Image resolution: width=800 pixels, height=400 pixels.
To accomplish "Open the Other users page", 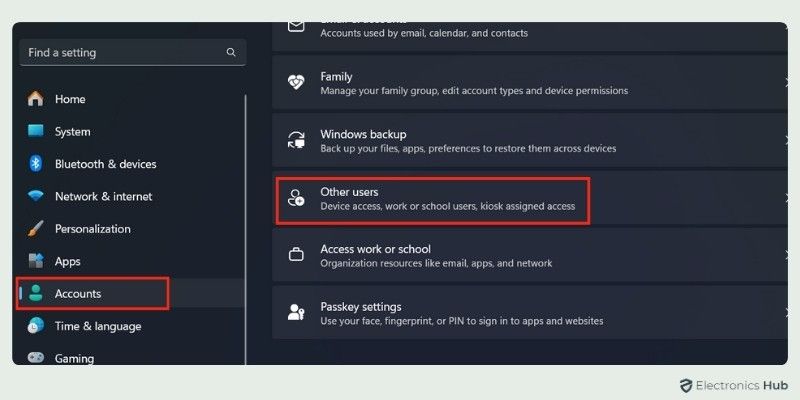I will tap(530, 198).
